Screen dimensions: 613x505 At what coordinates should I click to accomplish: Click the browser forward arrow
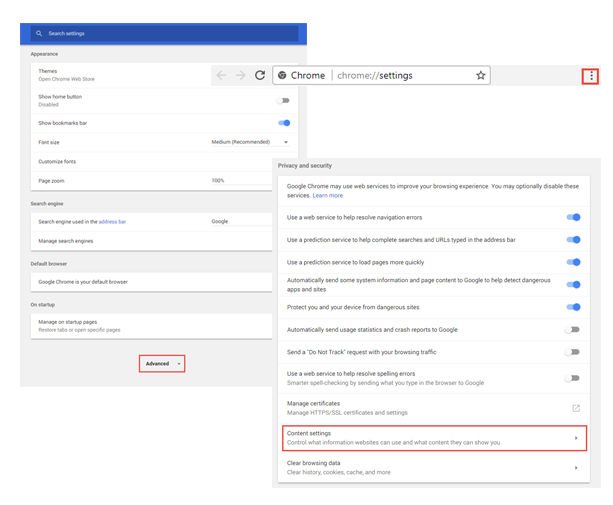[241, 75]
